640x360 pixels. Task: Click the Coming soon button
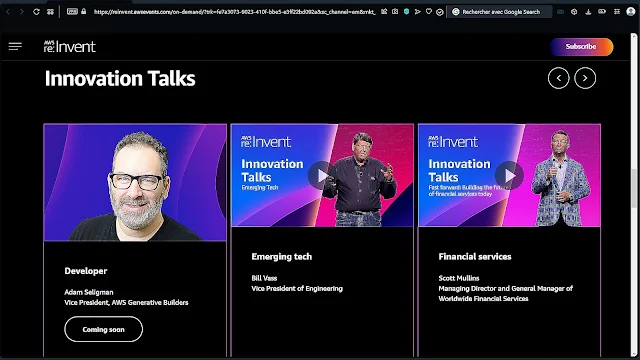point(103,329)
